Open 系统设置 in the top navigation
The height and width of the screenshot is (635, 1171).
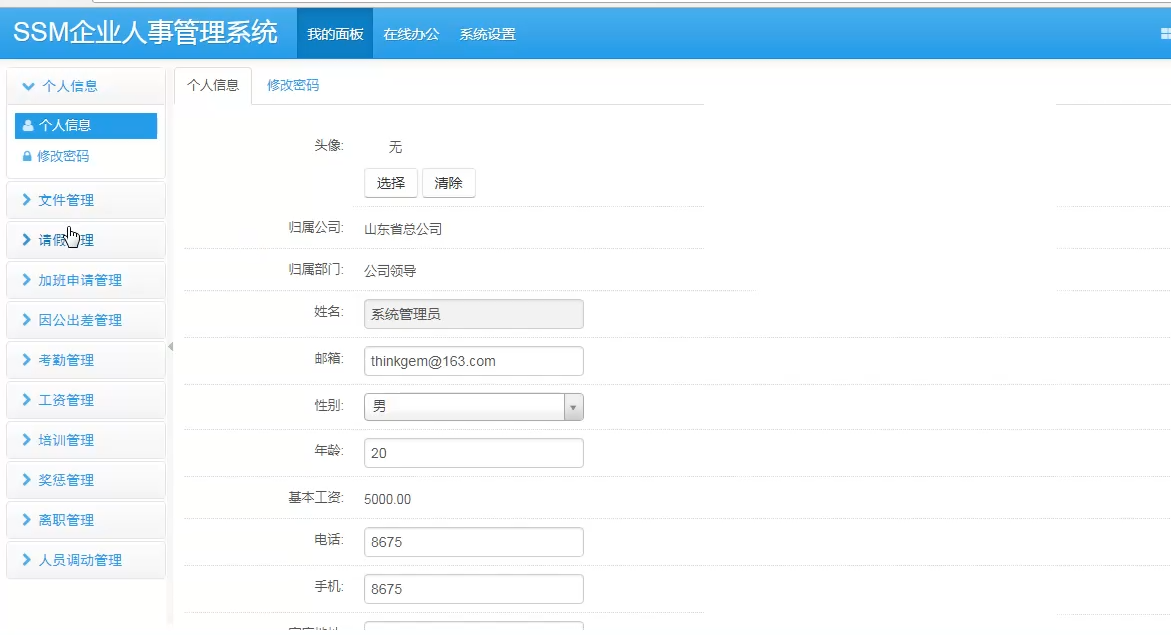(488, 34)
